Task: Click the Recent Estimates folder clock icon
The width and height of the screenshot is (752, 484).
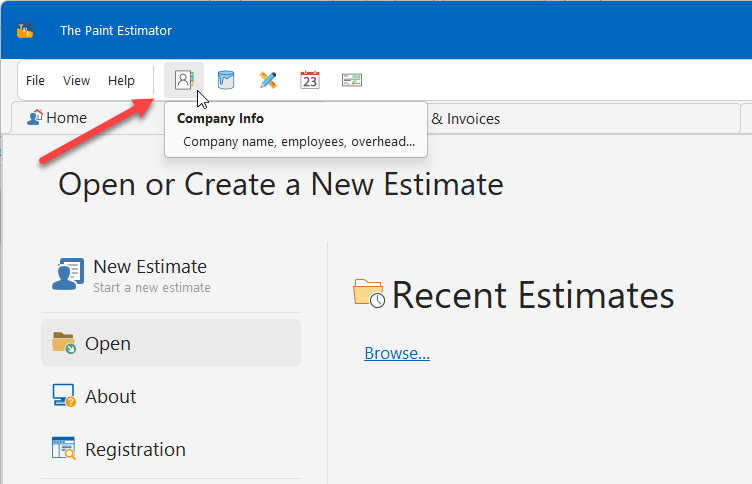Action: pyautogui.click(x=368, y=294)
